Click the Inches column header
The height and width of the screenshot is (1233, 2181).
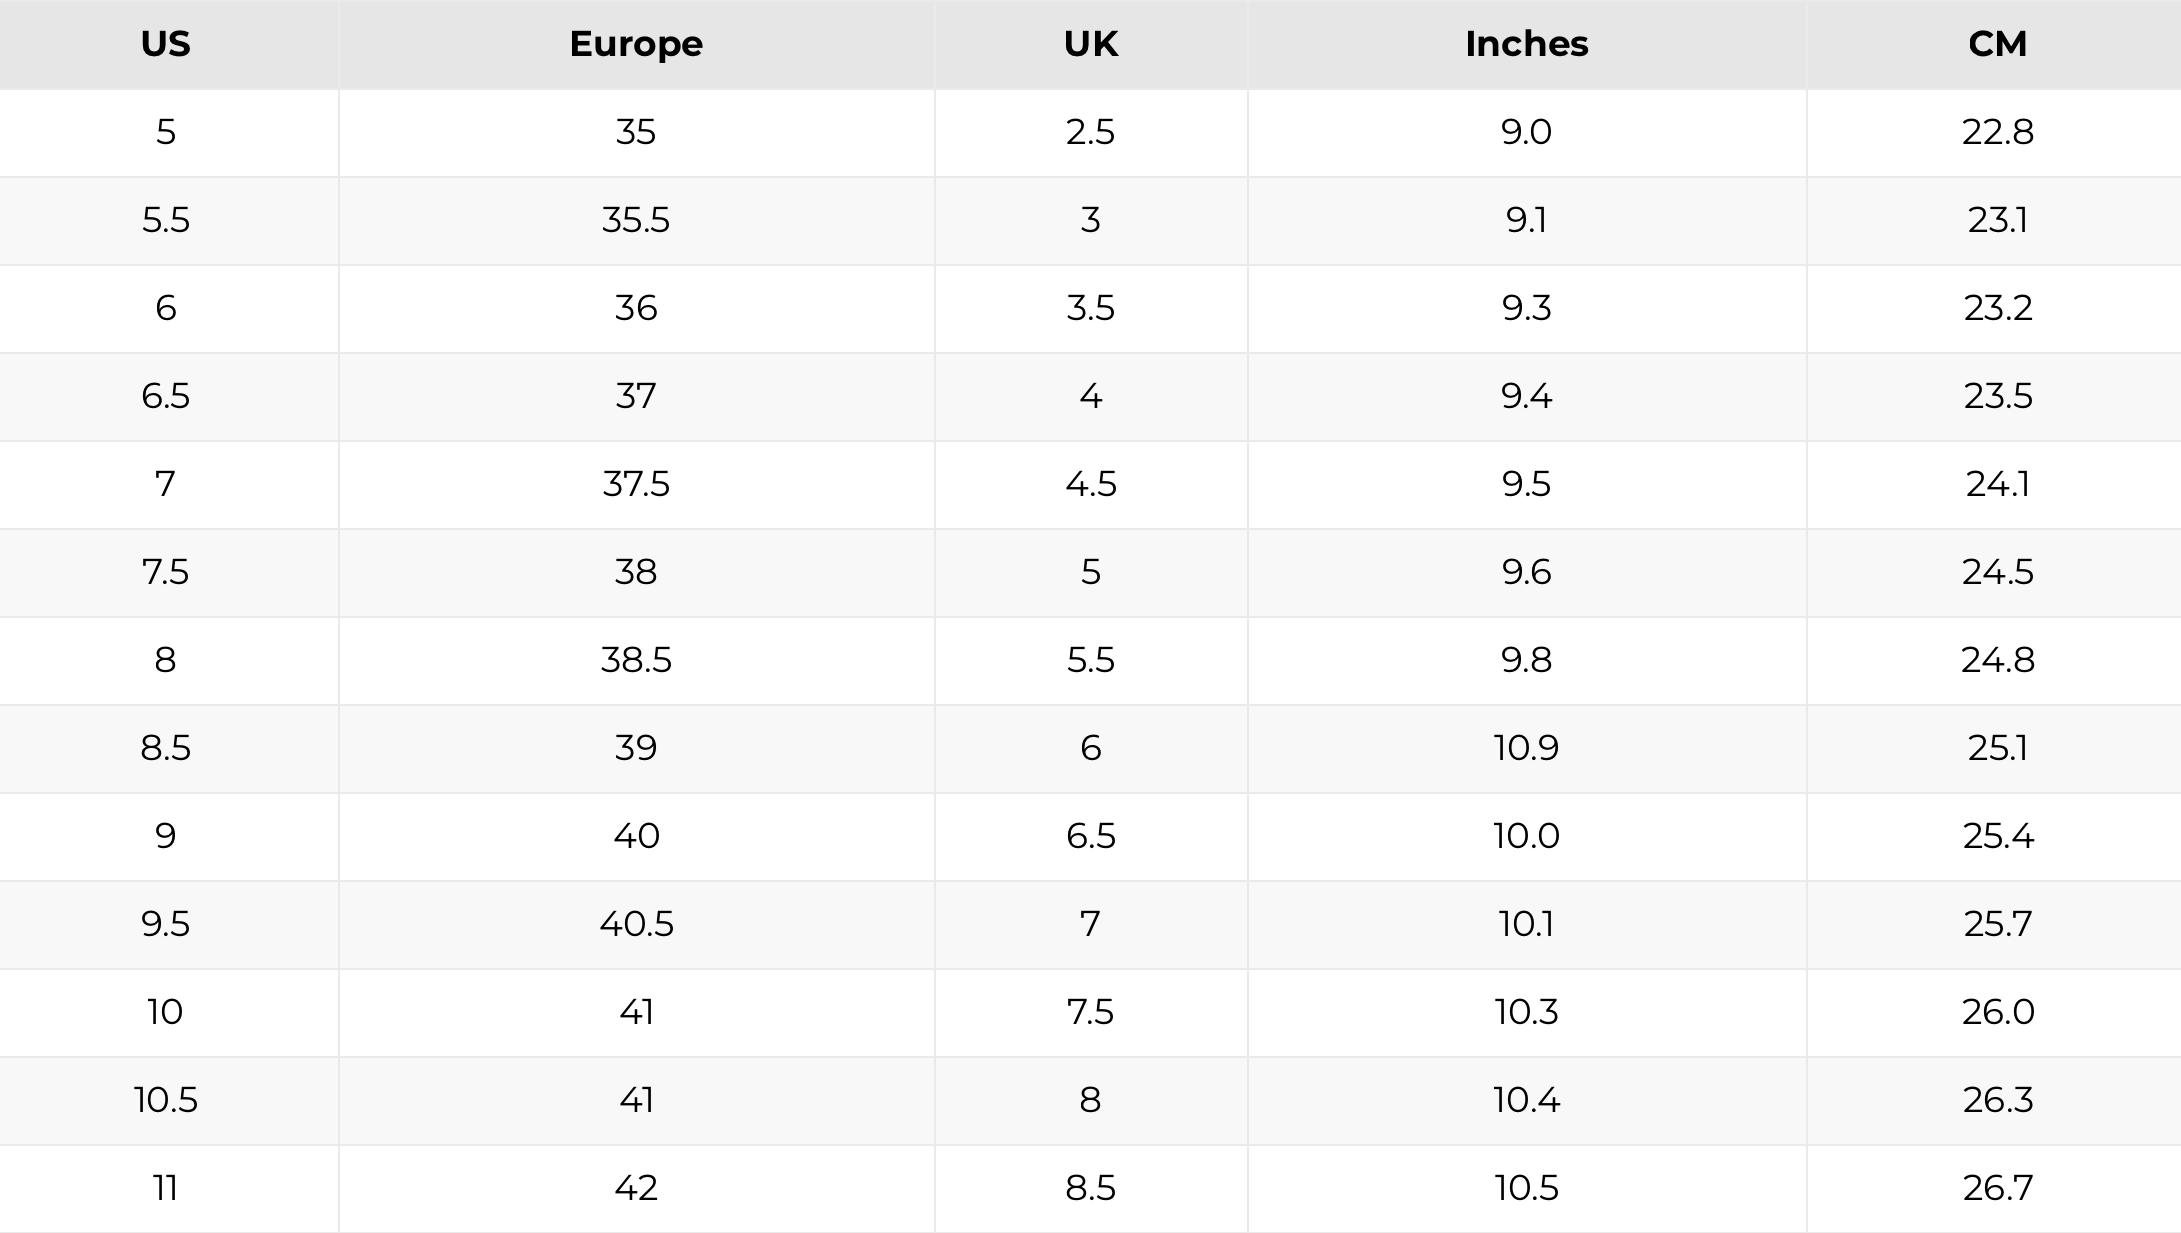[x=1526, y=44]
